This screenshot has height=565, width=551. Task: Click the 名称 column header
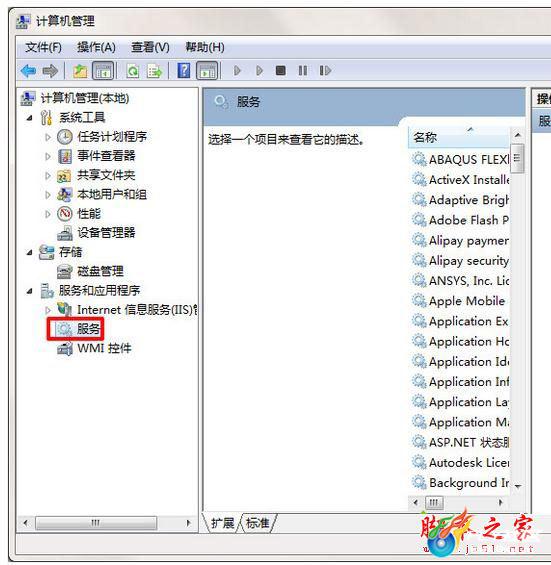[x=459, y=138]
